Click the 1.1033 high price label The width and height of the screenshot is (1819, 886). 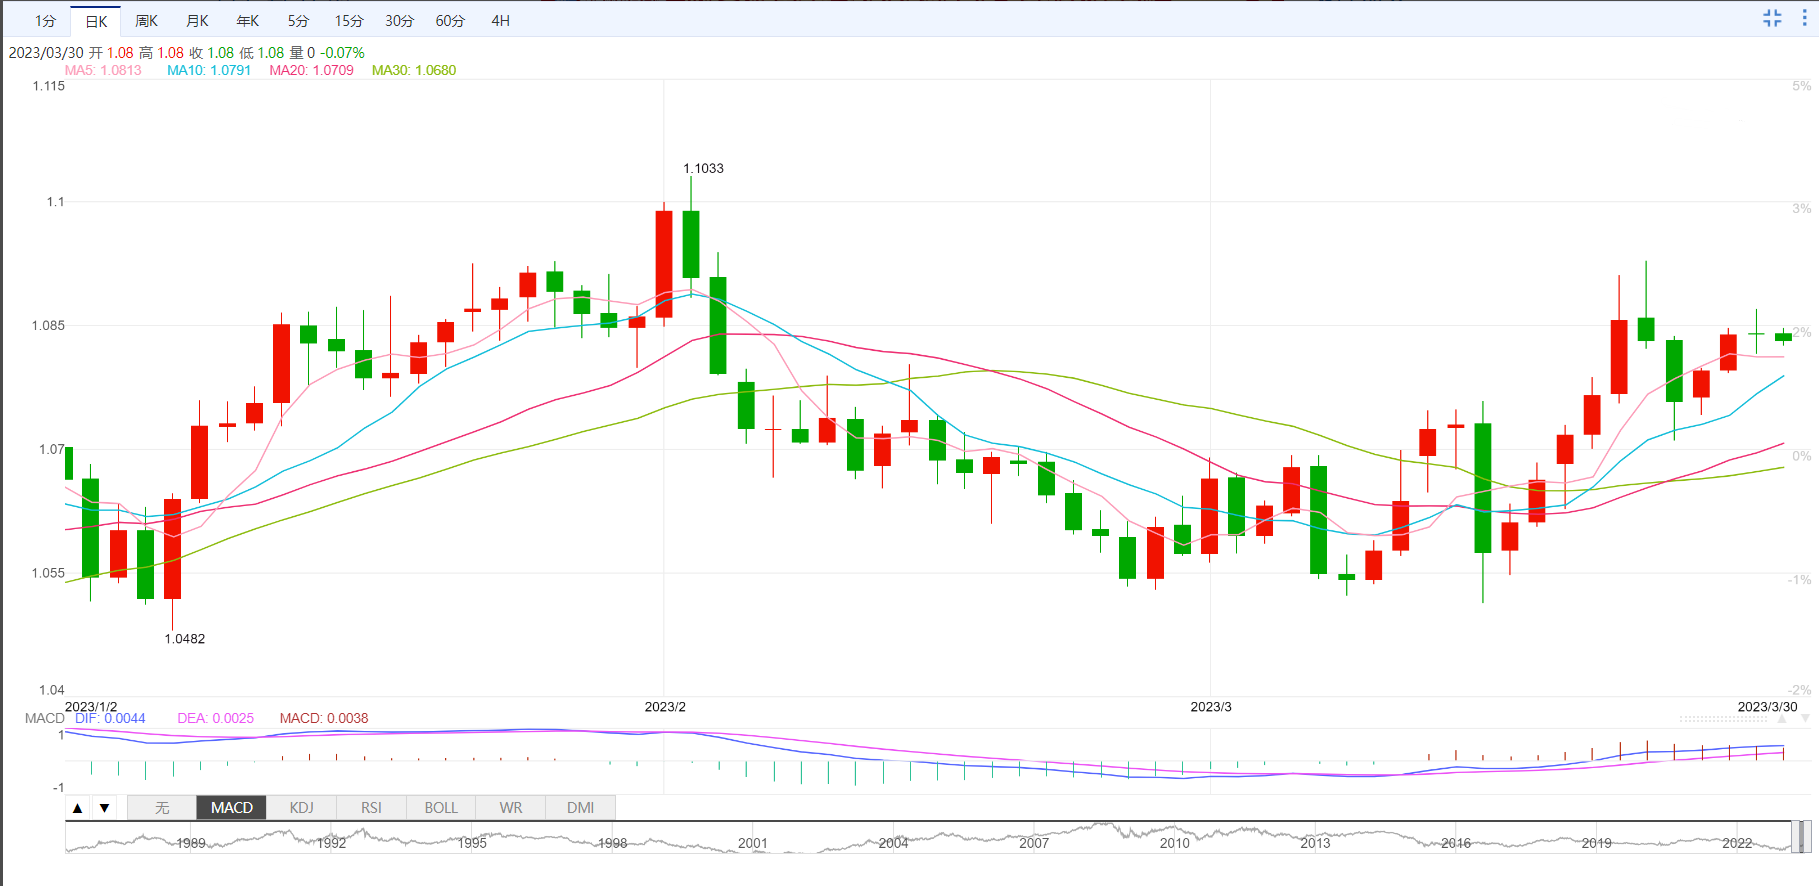coord(704,168)
